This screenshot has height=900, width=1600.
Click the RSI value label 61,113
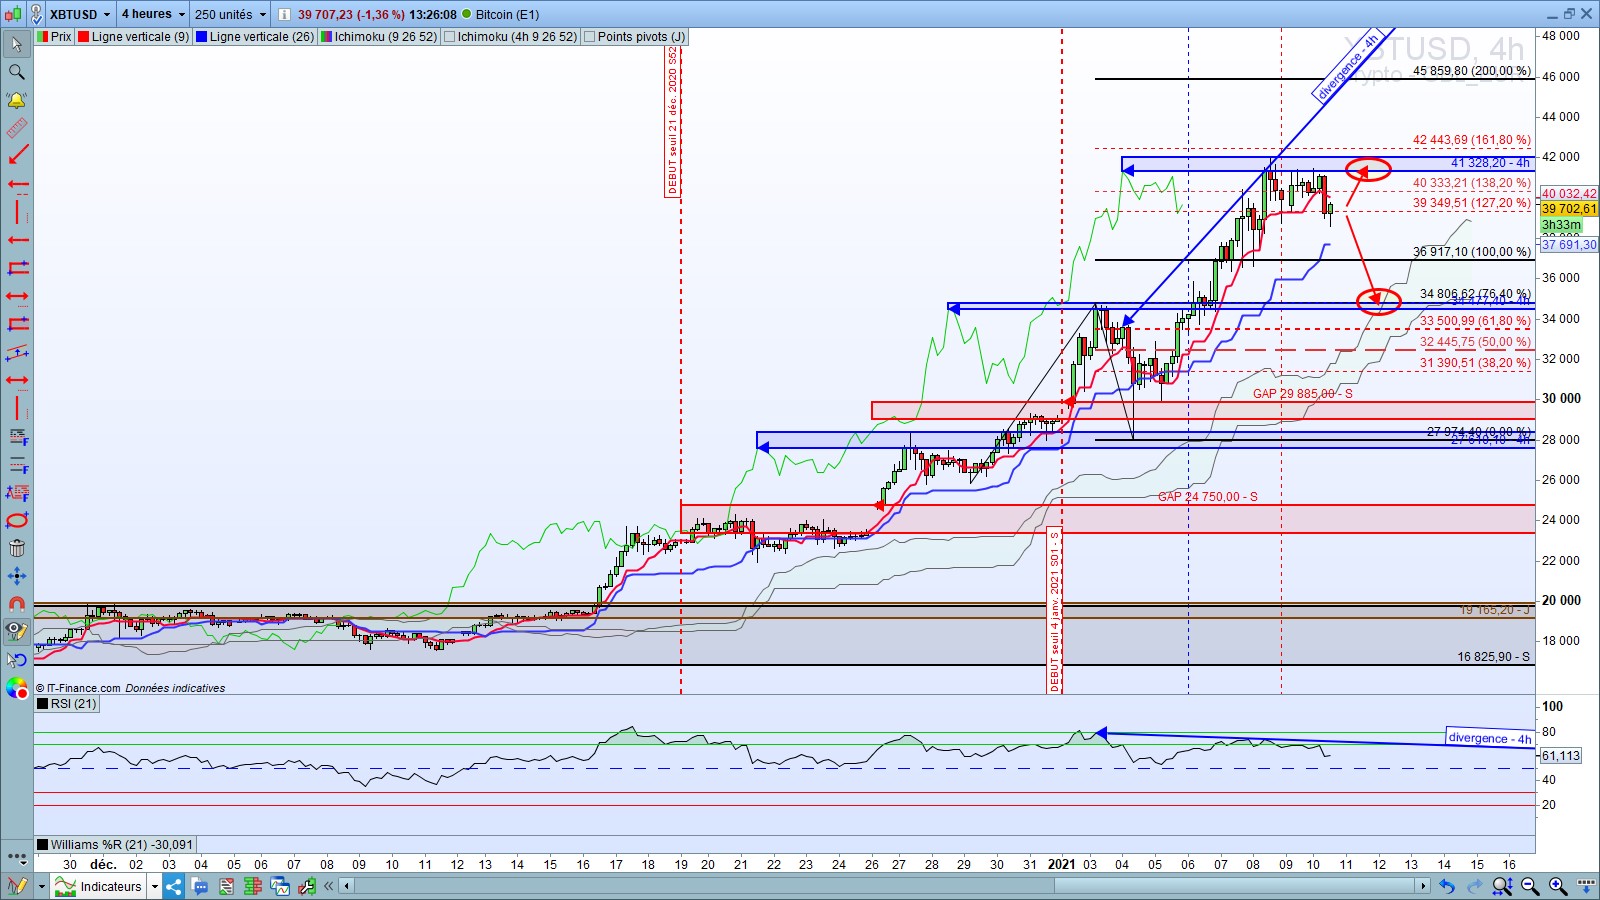click(x=1561, y=756)
